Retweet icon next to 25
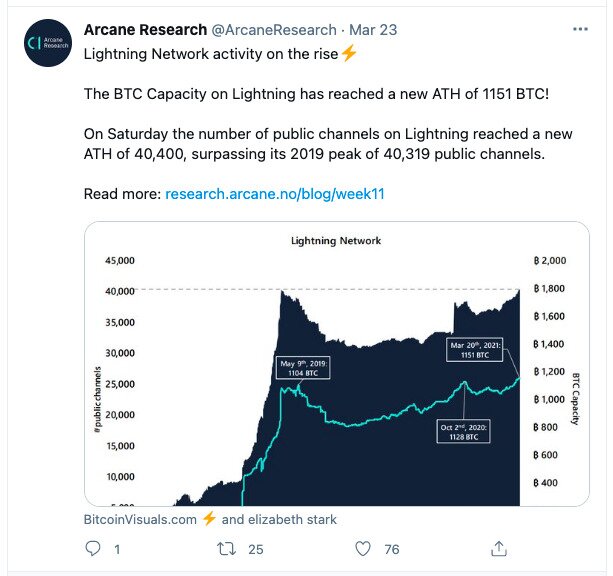 pos(226,549)
